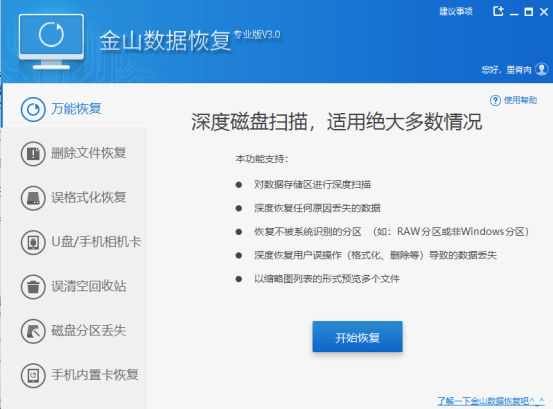553x409 pixels.
Task: Click the question mark help icon
Action: [495, 100]
